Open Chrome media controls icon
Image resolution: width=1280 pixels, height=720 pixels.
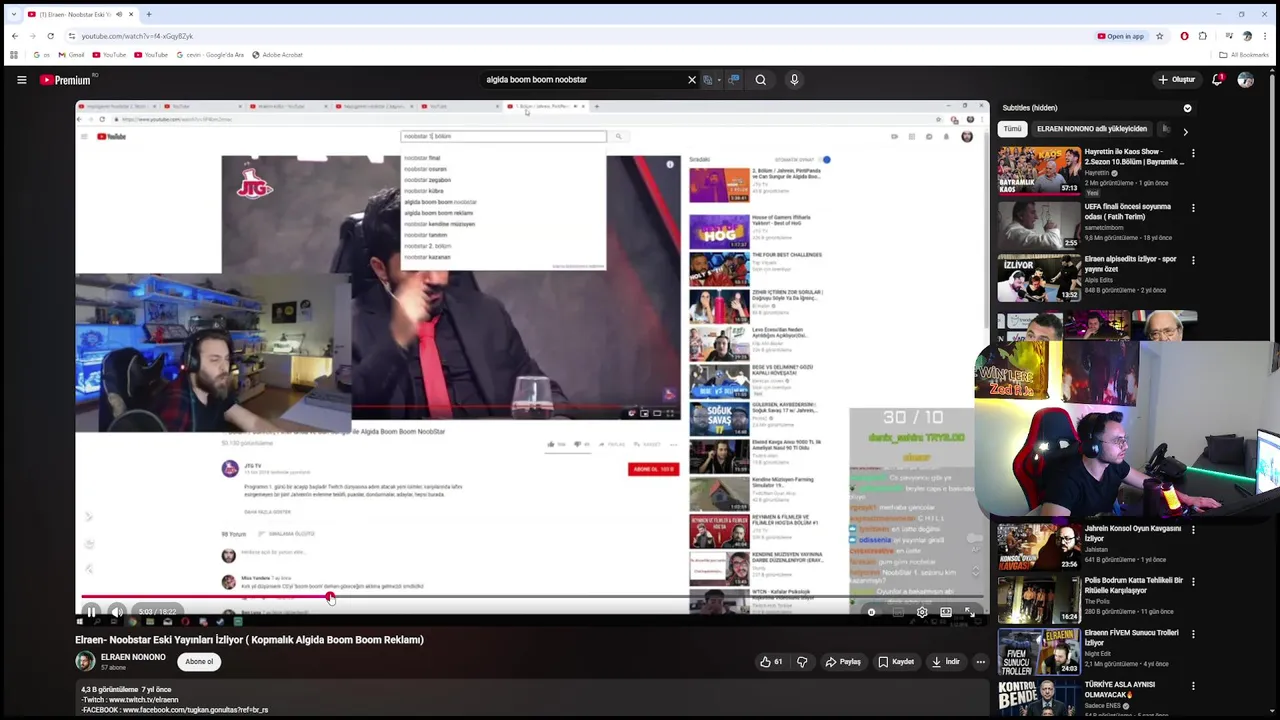pyautogui.click(x=1227, y=36)
